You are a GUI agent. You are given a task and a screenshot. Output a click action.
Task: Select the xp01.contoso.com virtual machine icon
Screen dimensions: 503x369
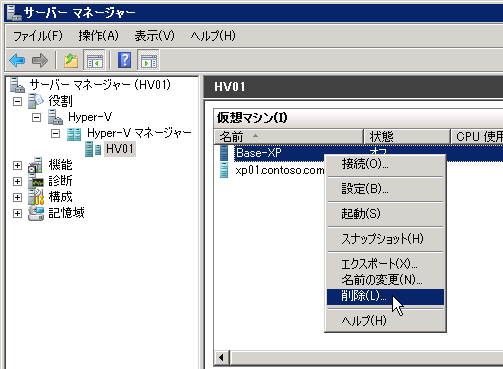click(x=224, y=170)
